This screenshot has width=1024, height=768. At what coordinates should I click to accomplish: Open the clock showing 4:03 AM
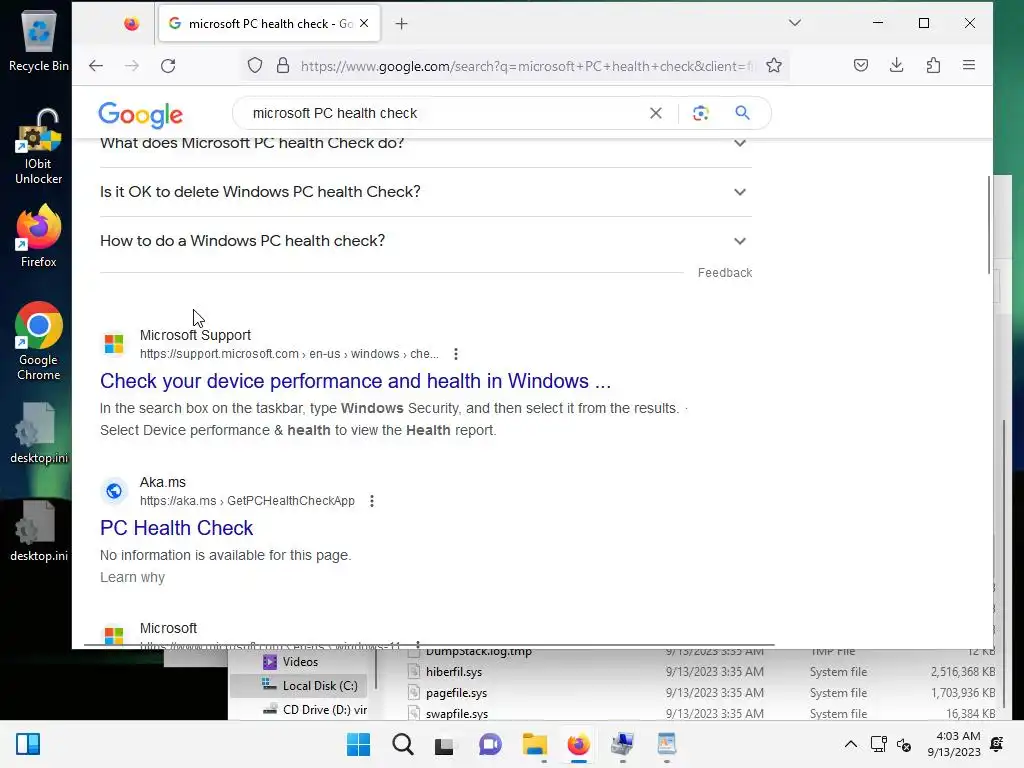954,744
